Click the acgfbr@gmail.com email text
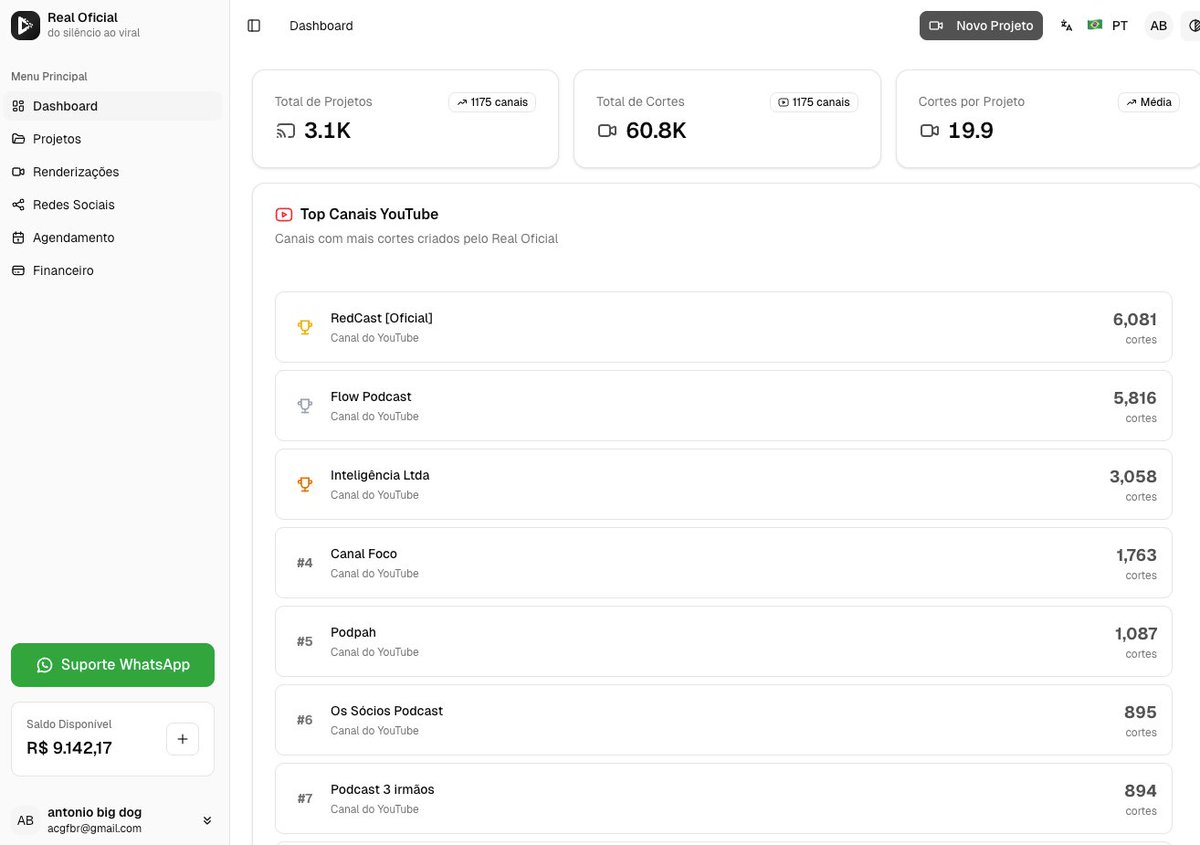1200x845 pixels. coord(94,829)
